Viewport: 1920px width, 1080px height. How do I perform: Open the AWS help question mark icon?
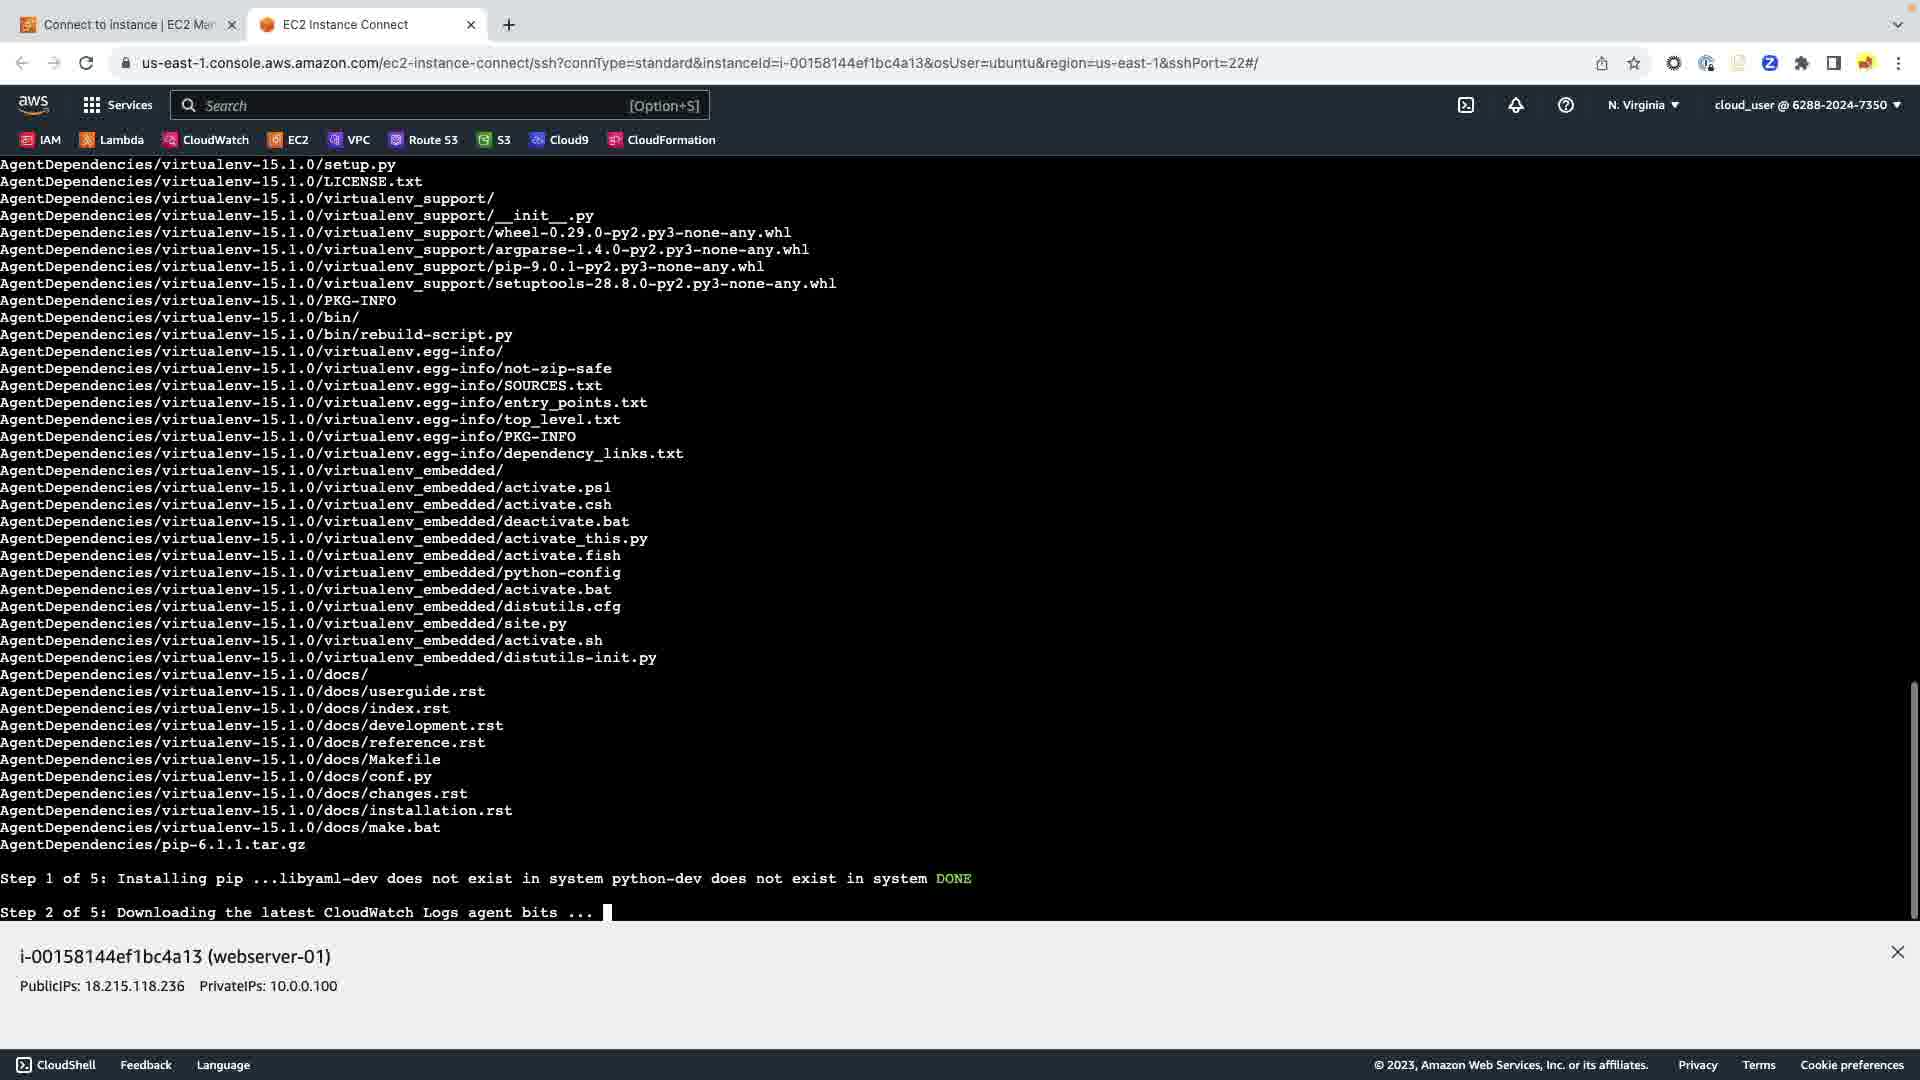pos(1566,105)
